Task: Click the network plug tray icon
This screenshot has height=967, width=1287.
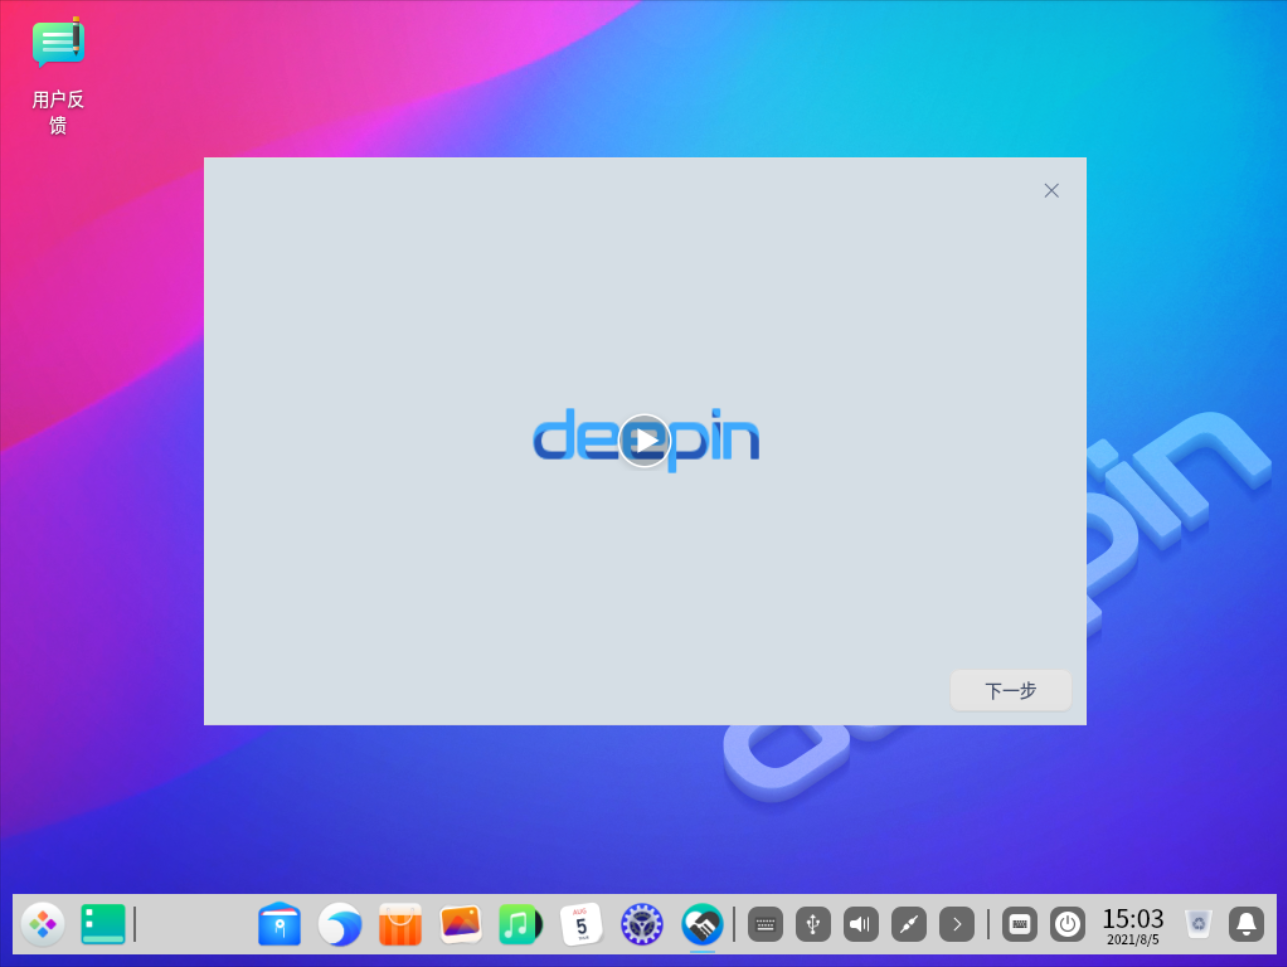Action: coord(909,924)
